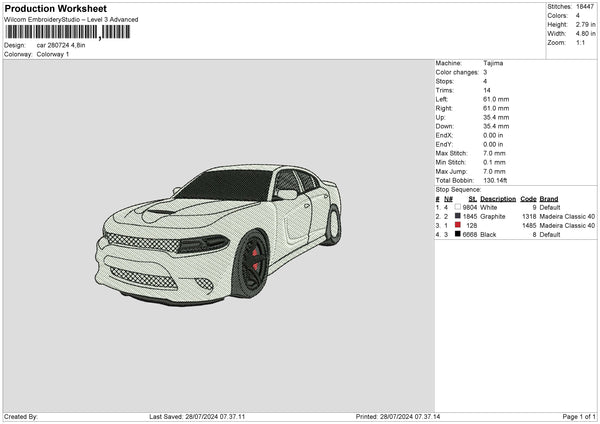Click the White thread color swatch

point(458,207)
